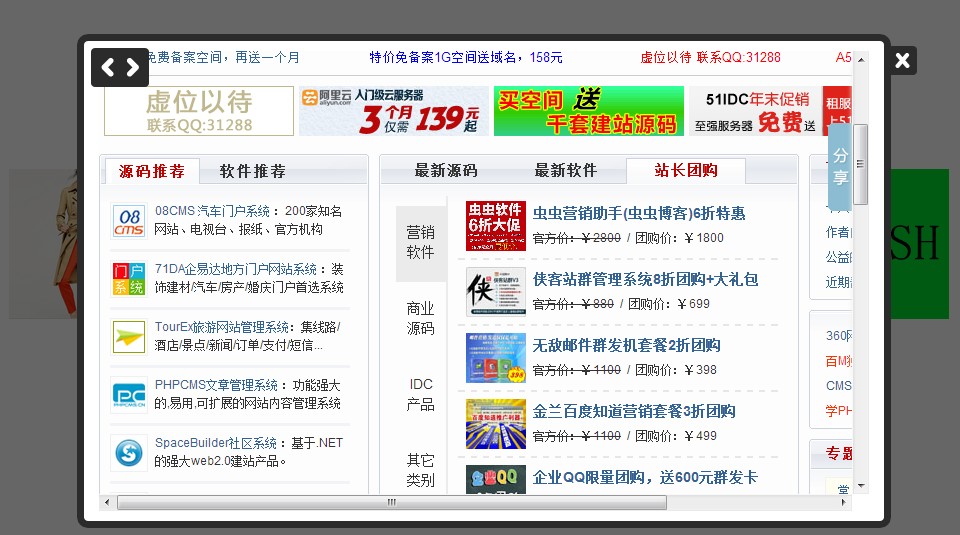This screenshot has height=535, width=960.
Task: Open TourEx旅游网站管理系统 link
Action: pyautogui.click(x=222, y=327)
